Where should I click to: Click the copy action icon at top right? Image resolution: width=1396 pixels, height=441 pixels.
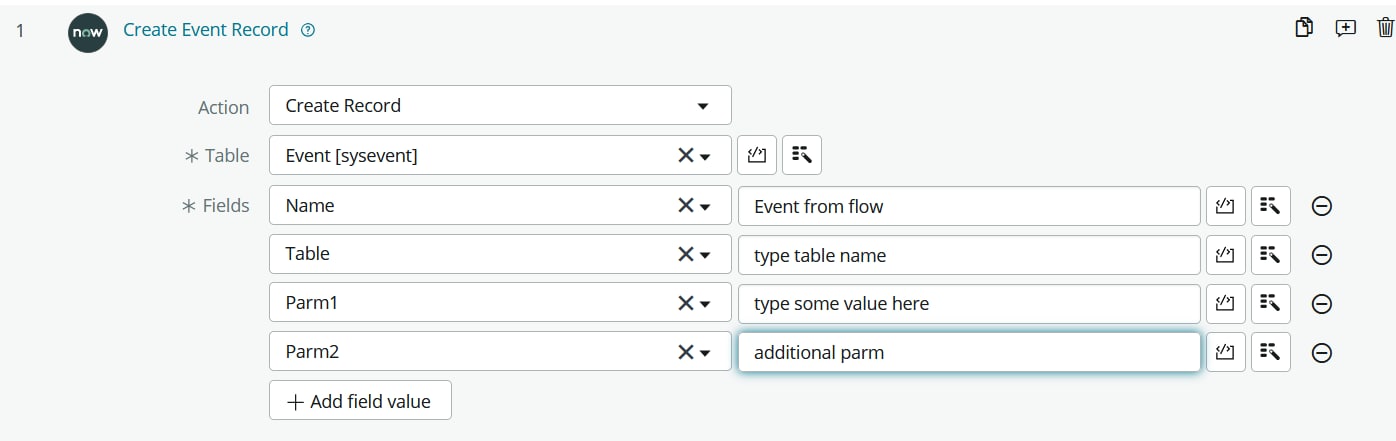[1304, 28]
